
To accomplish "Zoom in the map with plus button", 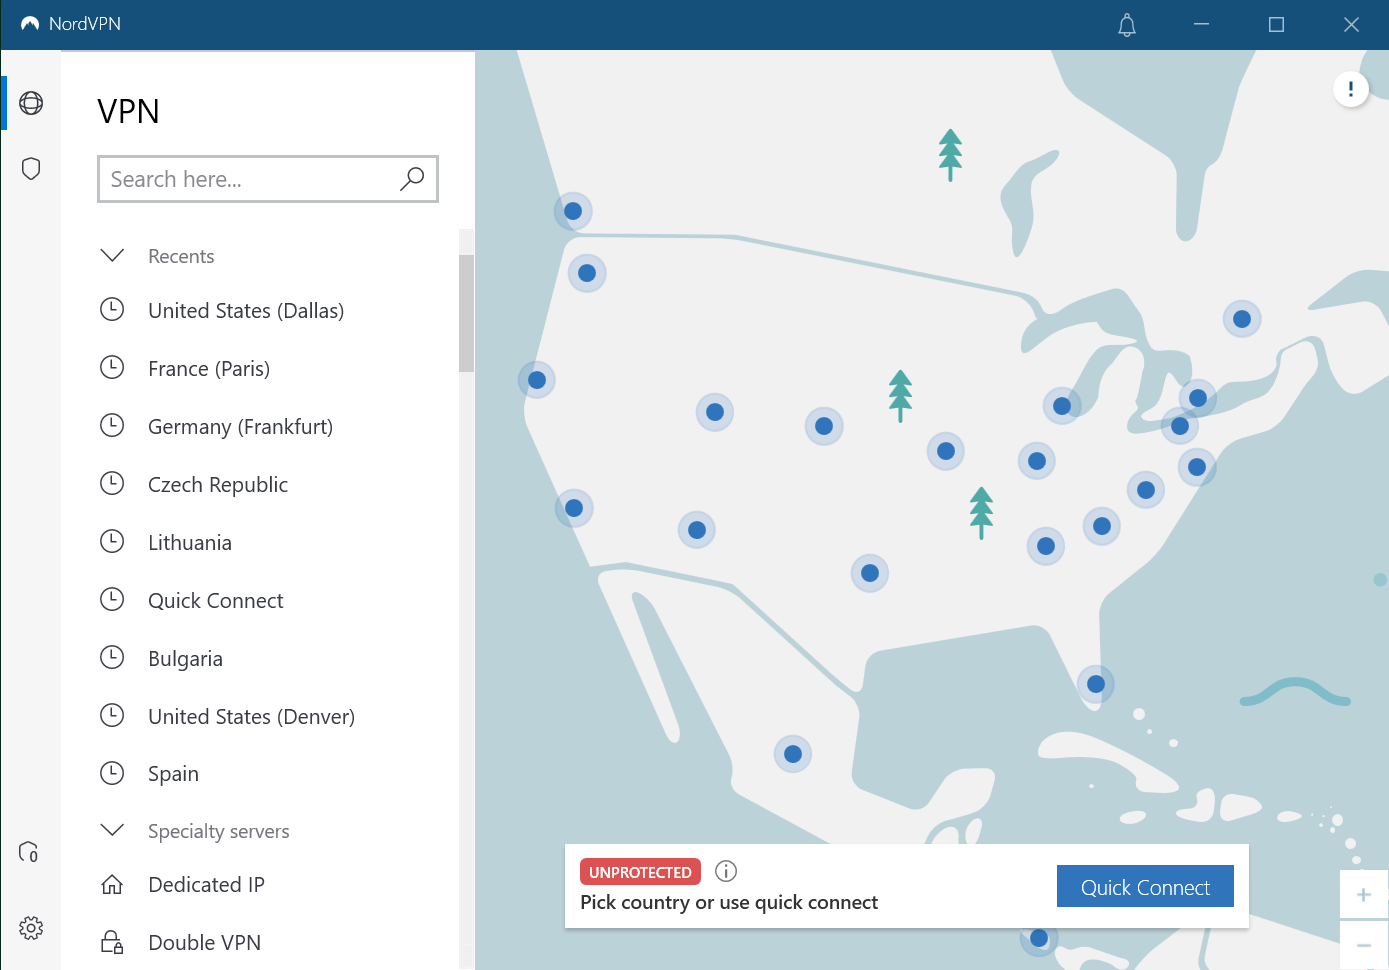I will [x=1364, y=895].
